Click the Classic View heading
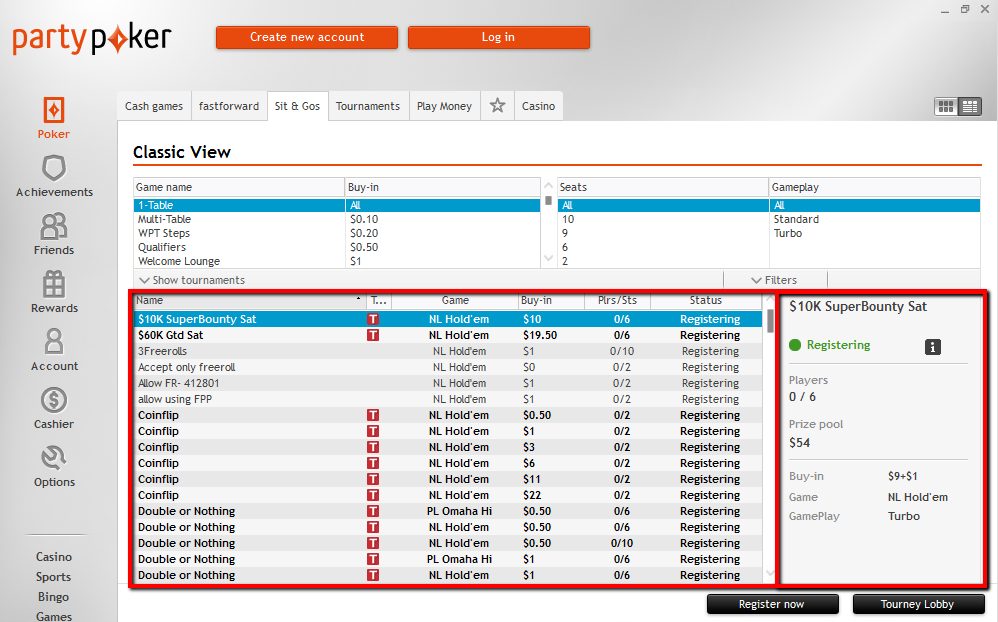998x622 pixels. [182, 152]
